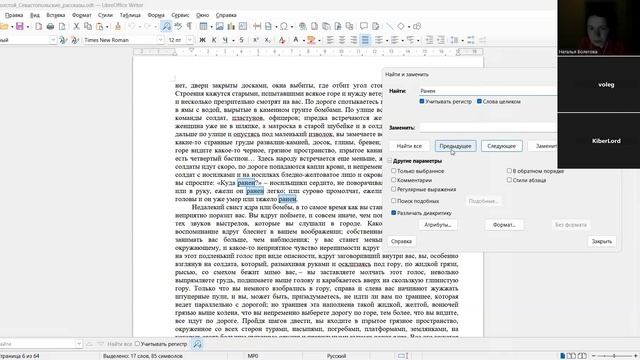Viewport: 640px width, 360px height.
Task: Open highlighting color dropdown arrow
Action: pyautogui.click(x=319, y=40)
